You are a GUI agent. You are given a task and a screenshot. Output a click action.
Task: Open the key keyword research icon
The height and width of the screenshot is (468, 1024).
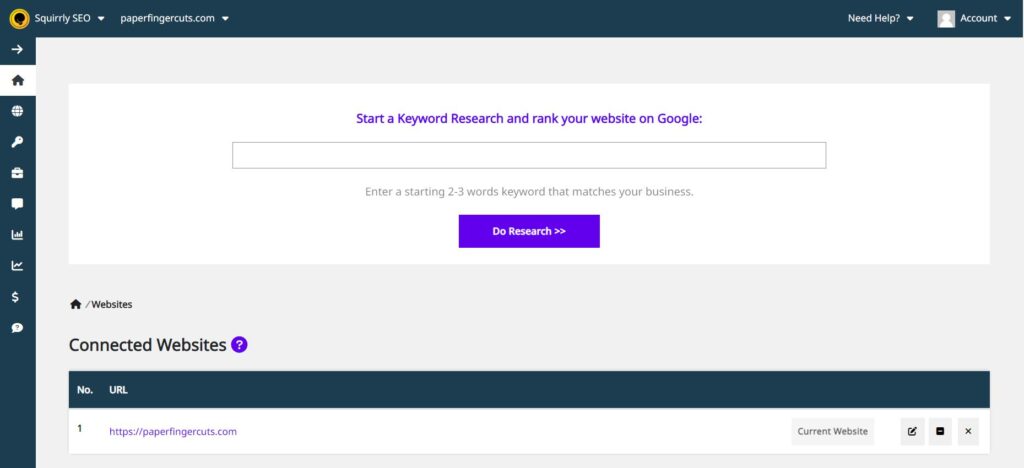(18, 142)
